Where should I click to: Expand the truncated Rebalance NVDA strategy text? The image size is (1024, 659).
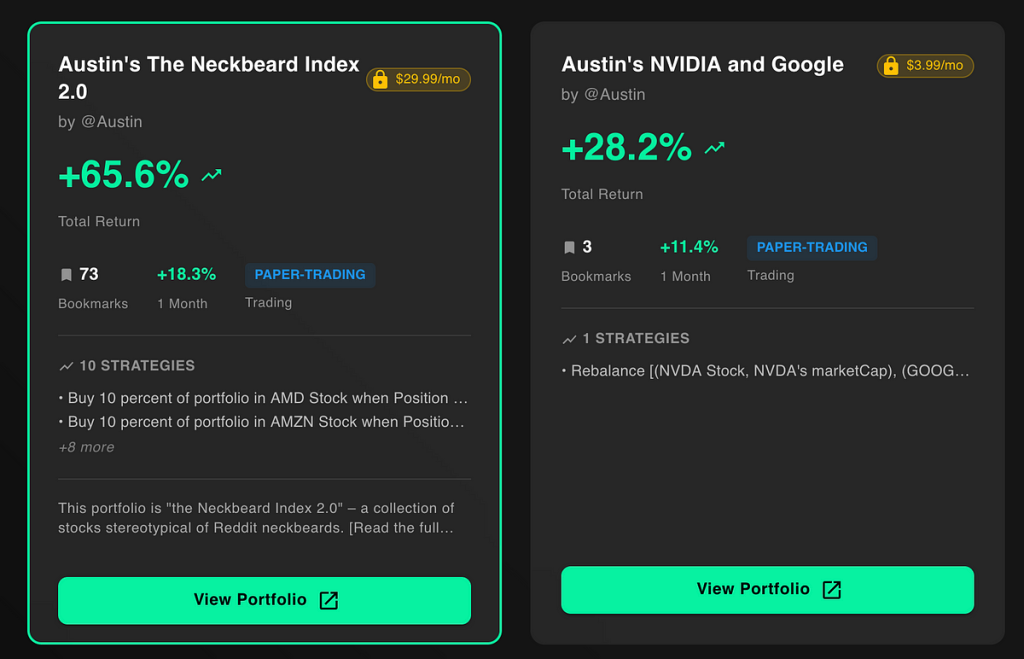tap(960, 371)
